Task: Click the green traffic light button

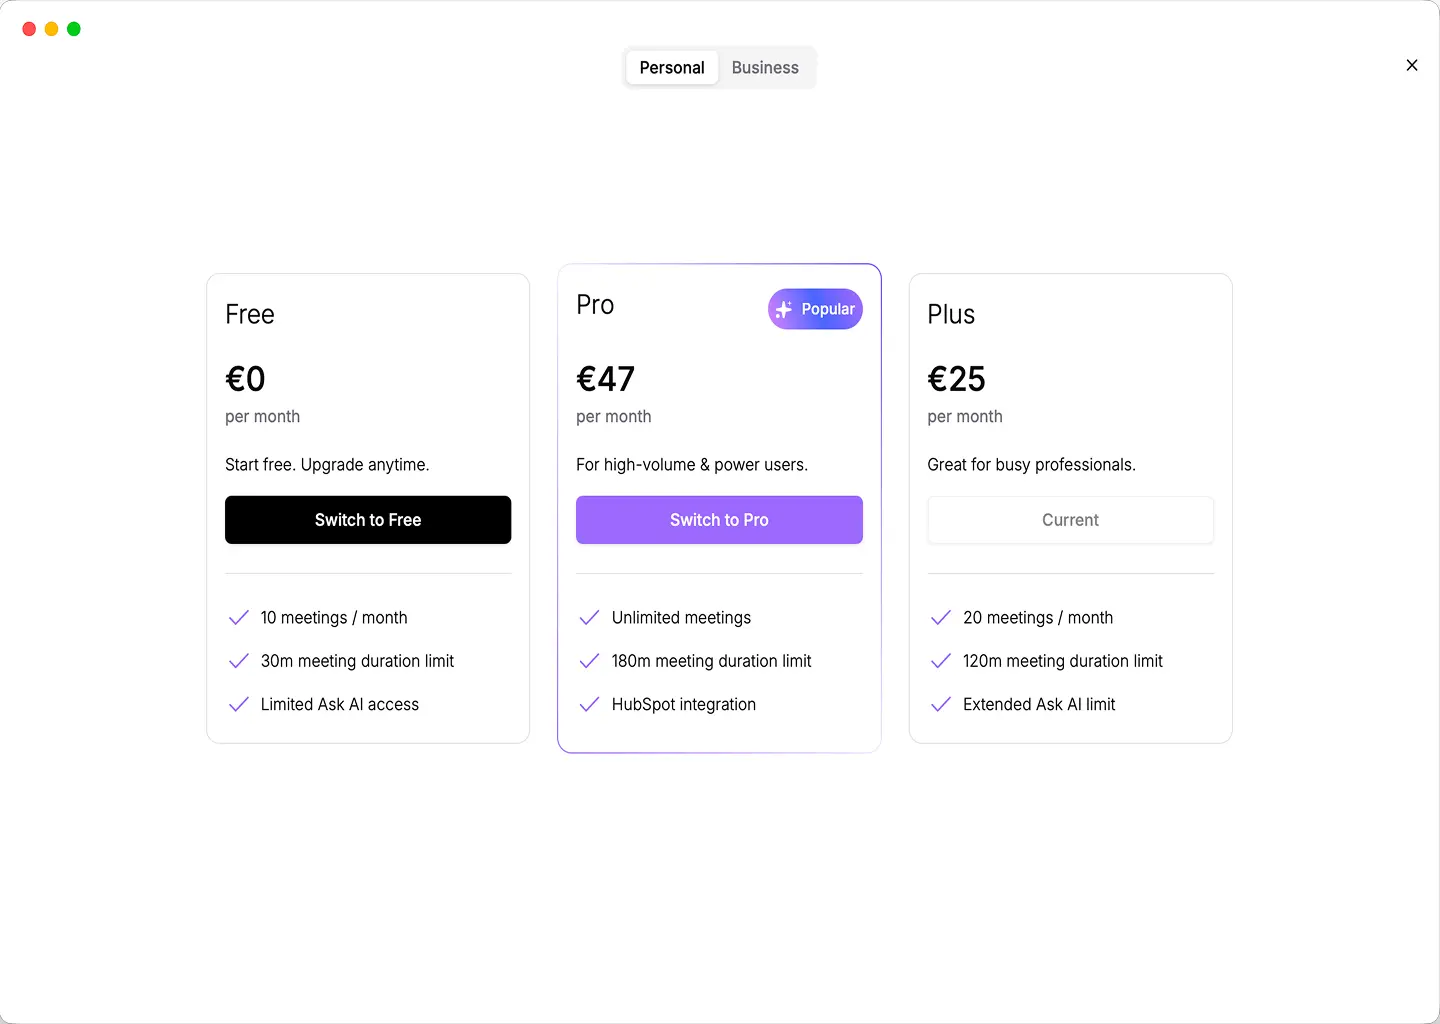Action: (73, 28)
